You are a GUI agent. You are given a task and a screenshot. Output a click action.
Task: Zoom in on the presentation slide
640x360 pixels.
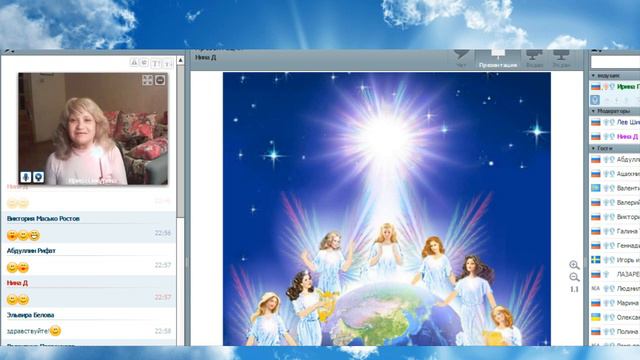click(574, 265)
